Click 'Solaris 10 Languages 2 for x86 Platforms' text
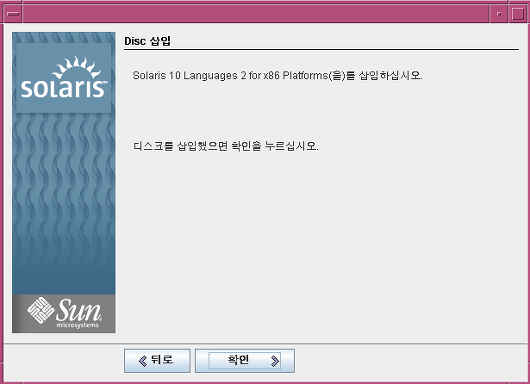This screenshot has width=530, height=384. click(230, 75)
